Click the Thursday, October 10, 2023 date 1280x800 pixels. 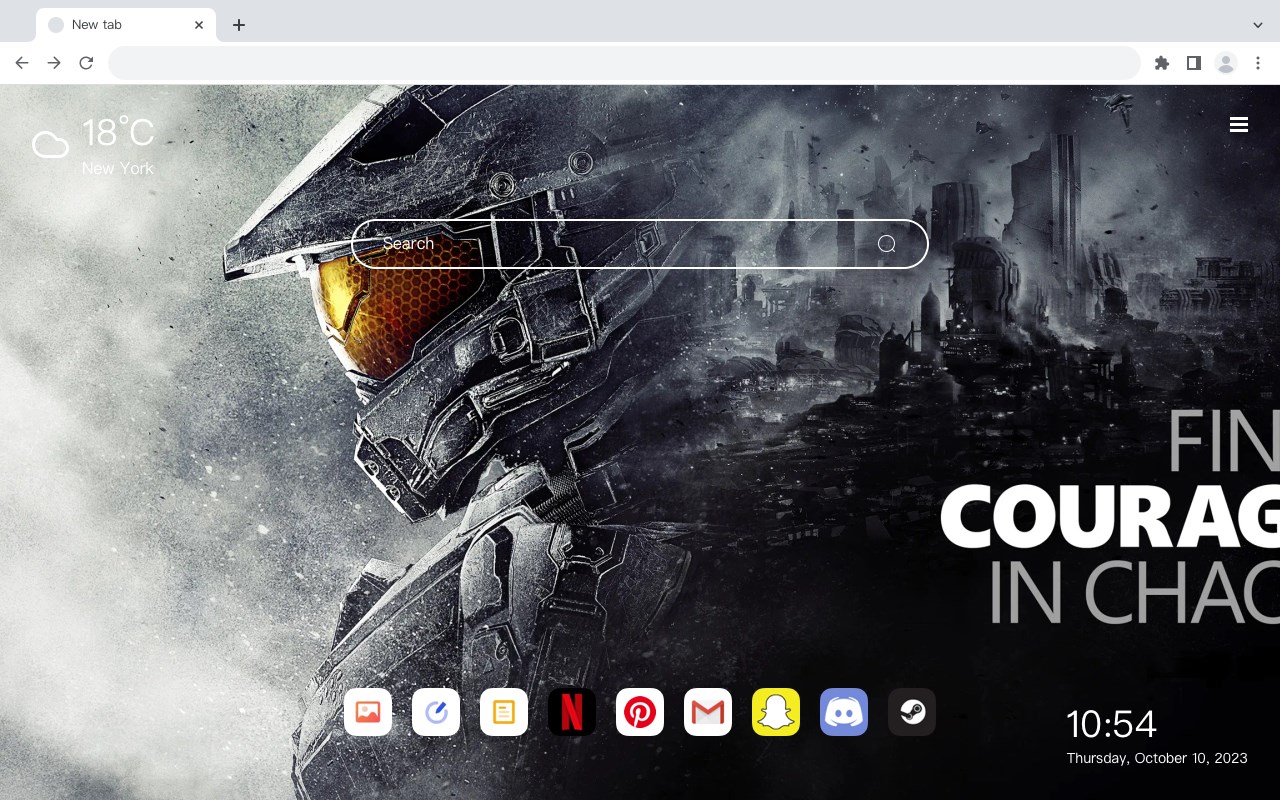(1157, 758)
